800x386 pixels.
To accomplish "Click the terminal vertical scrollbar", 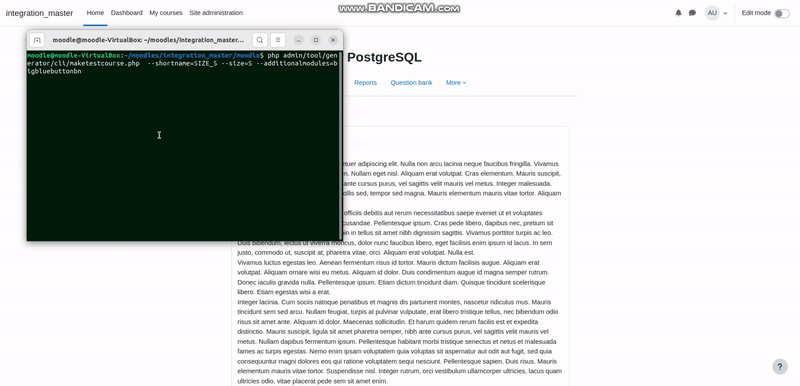I will tap(340, 145).
